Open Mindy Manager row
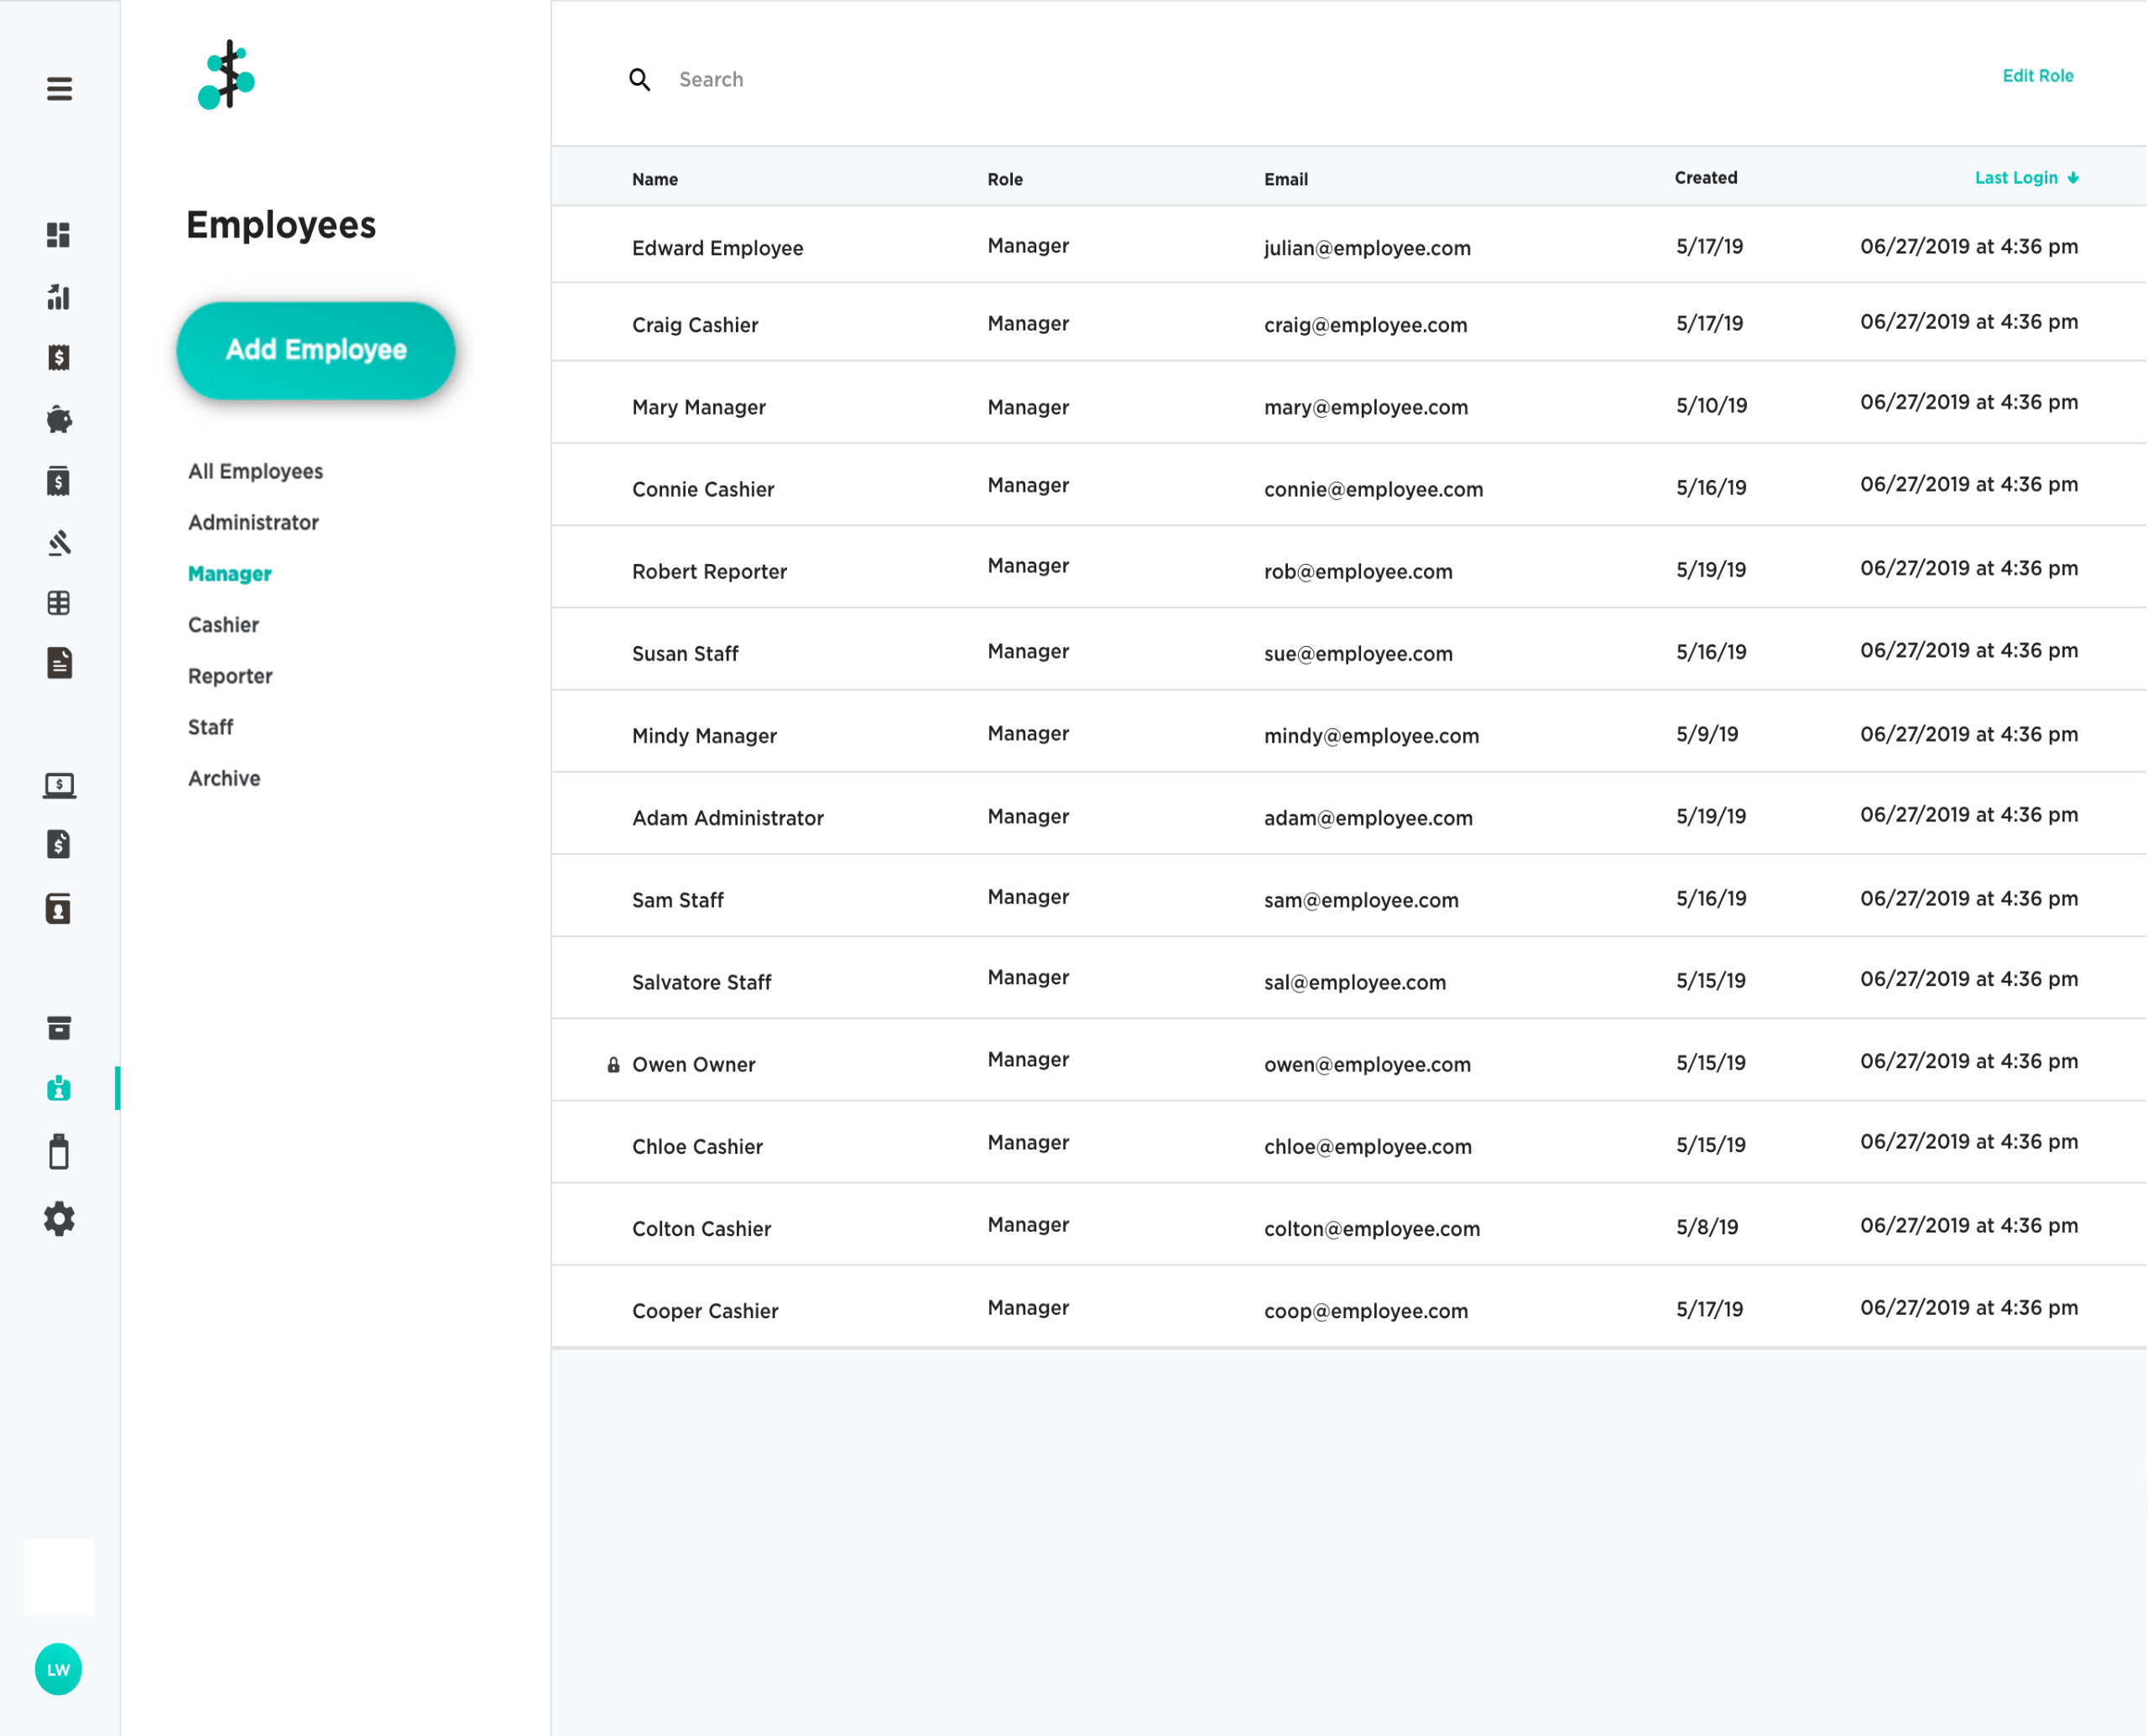 click(x=1348, y=732)
